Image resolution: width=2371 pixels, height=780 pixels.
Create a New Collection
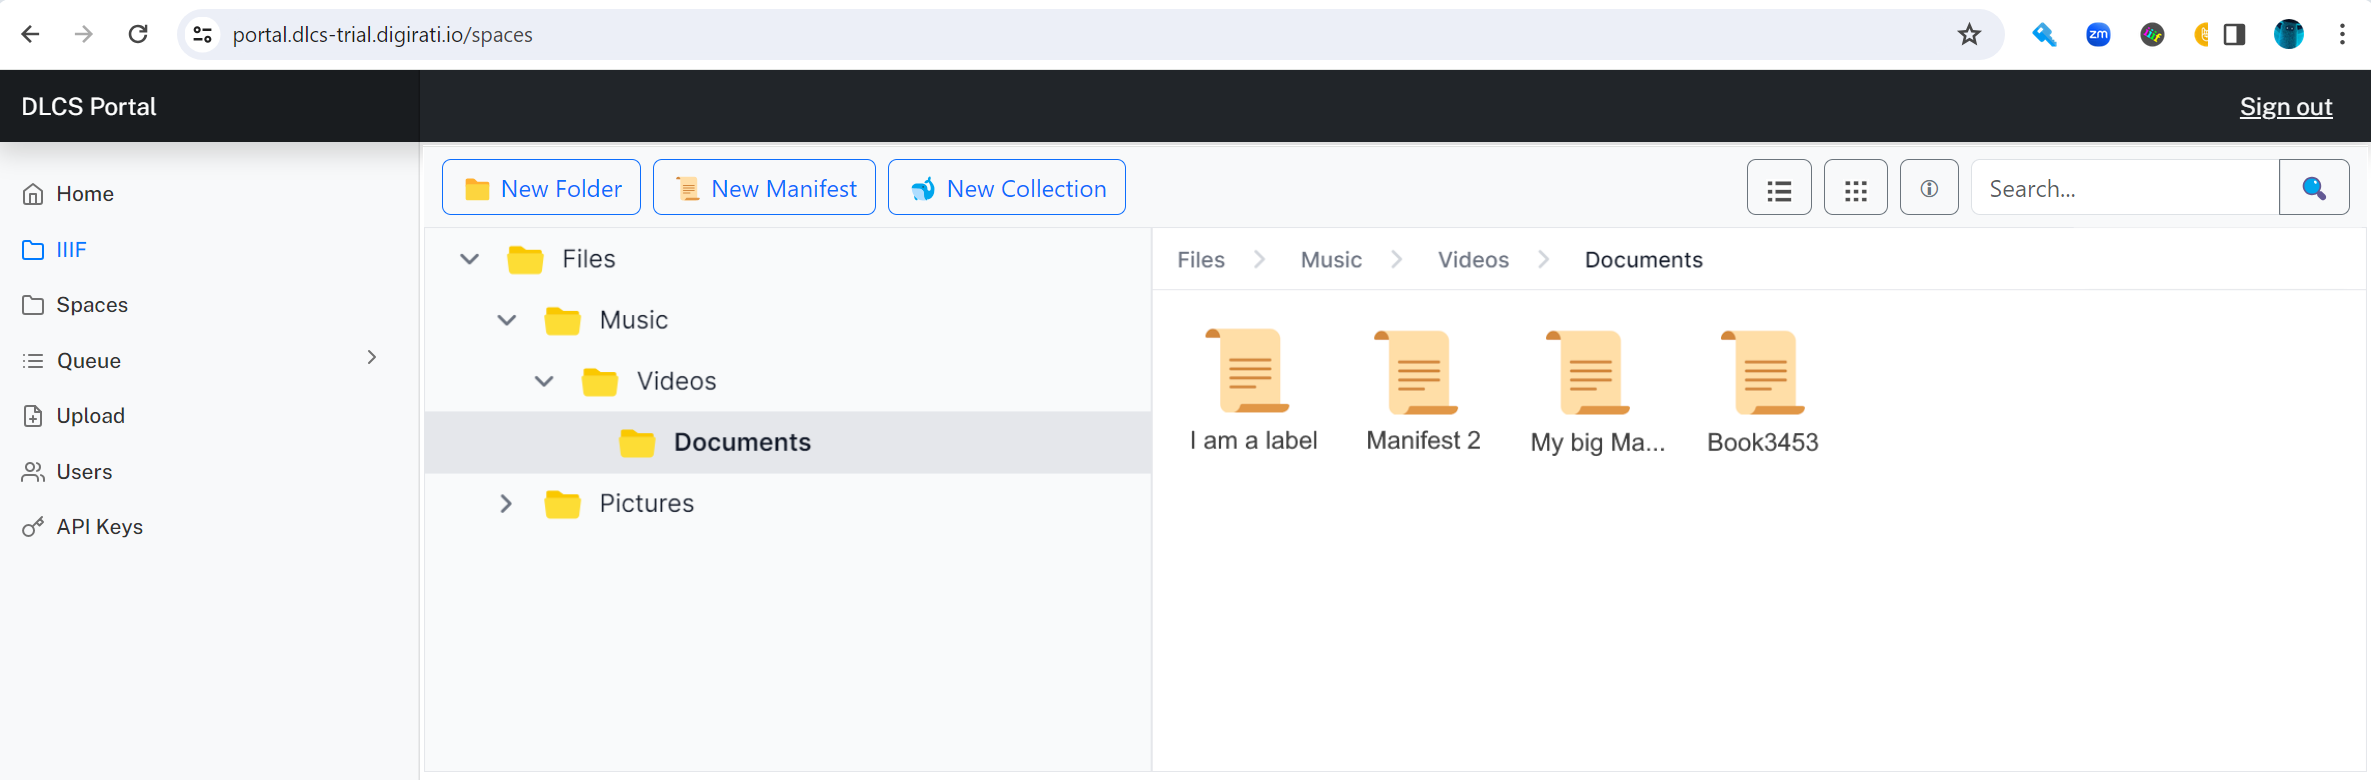click(x=1006, y=188)
